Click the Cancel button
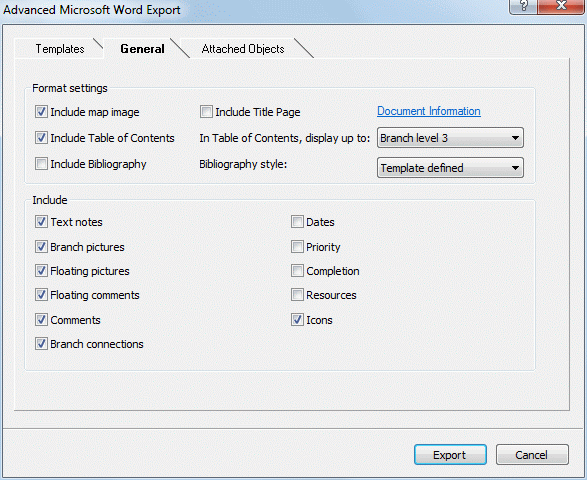Viewport: 587px width, 480px height. (x=532, y=455)
